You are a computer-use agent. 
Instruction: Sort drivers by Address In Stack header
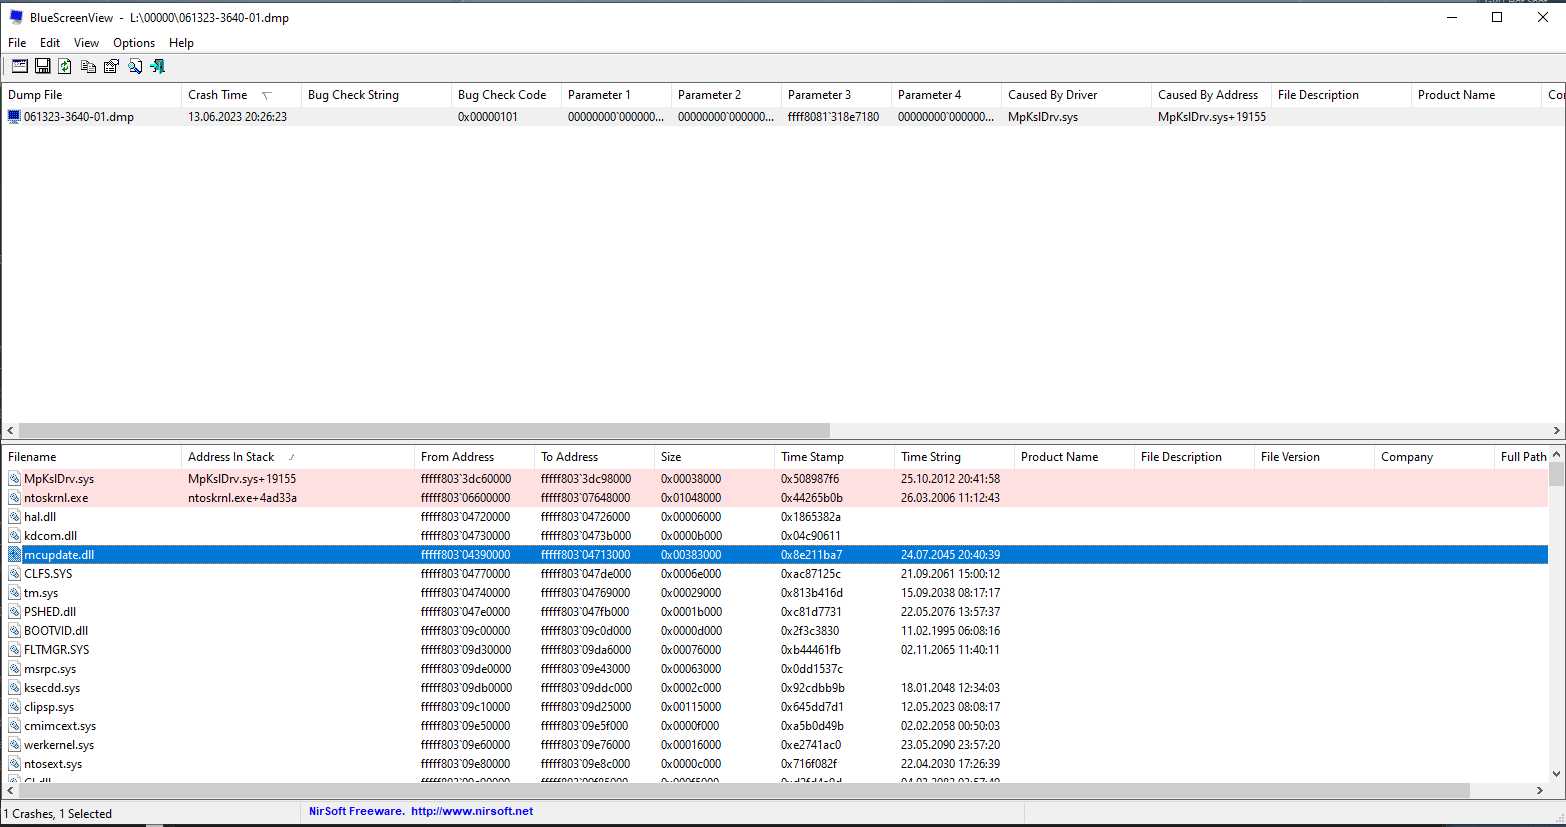click(298, 457)
